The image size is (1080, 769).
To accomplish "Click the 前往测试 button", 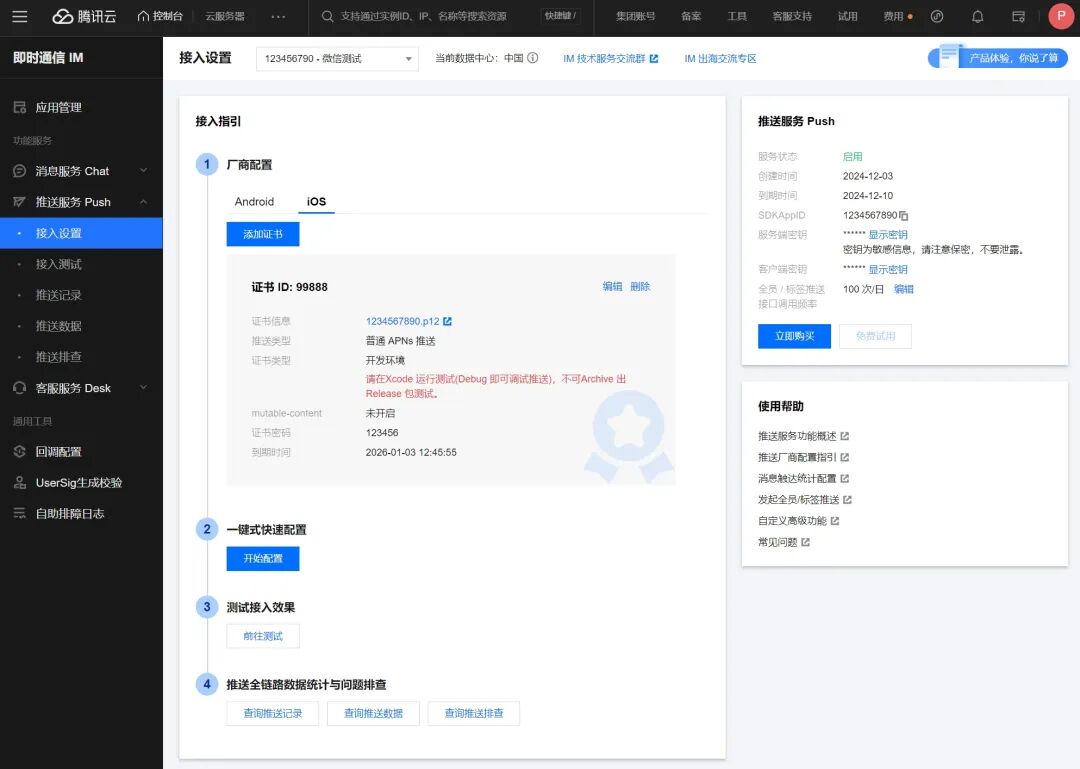I will click(263, 636).
